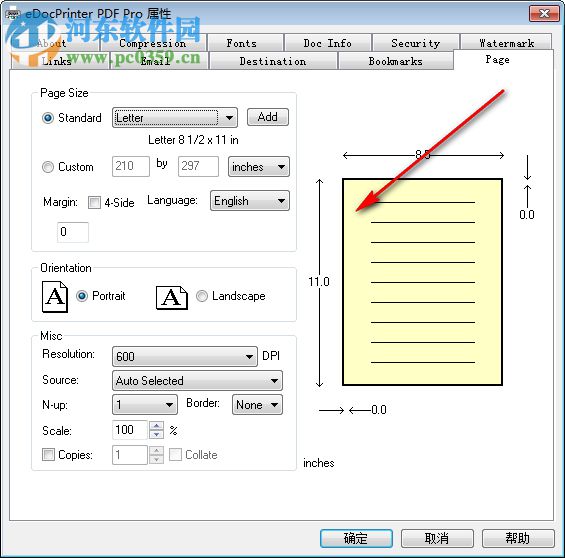The width and height of the screenshot is (565, 558).
Task: Close the eDocPrinter properties dialog
Action: coord(544,14)
